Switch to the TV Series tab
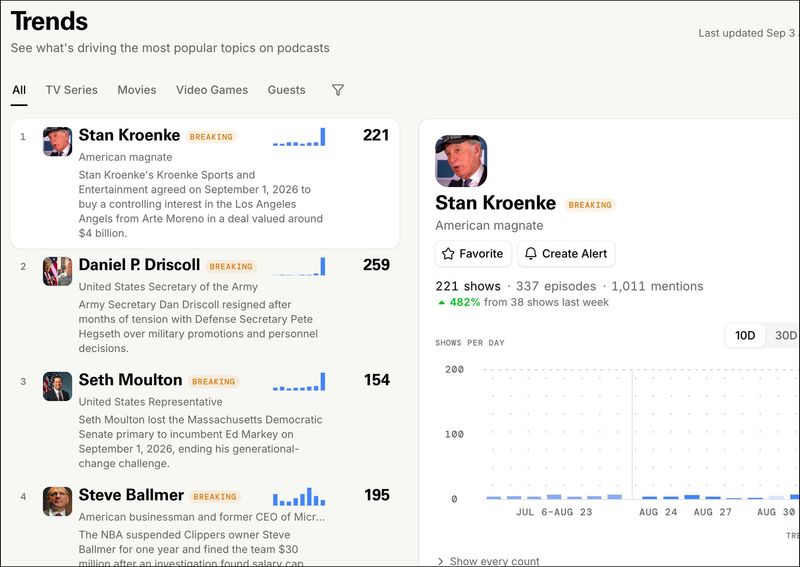The image size is (800, 567). click(x=71, y=90)
